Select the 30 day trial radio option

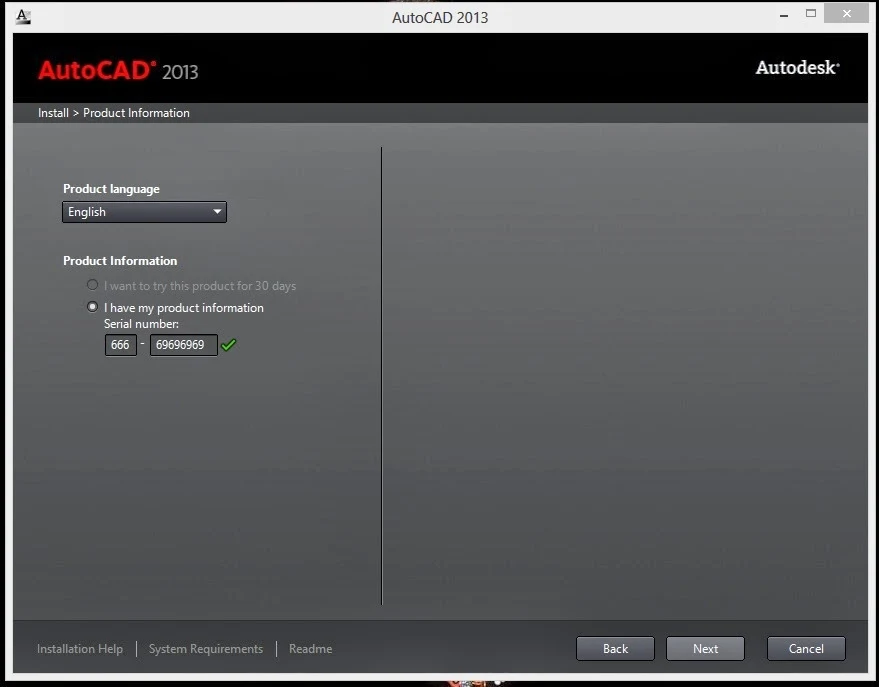[92, 285]
